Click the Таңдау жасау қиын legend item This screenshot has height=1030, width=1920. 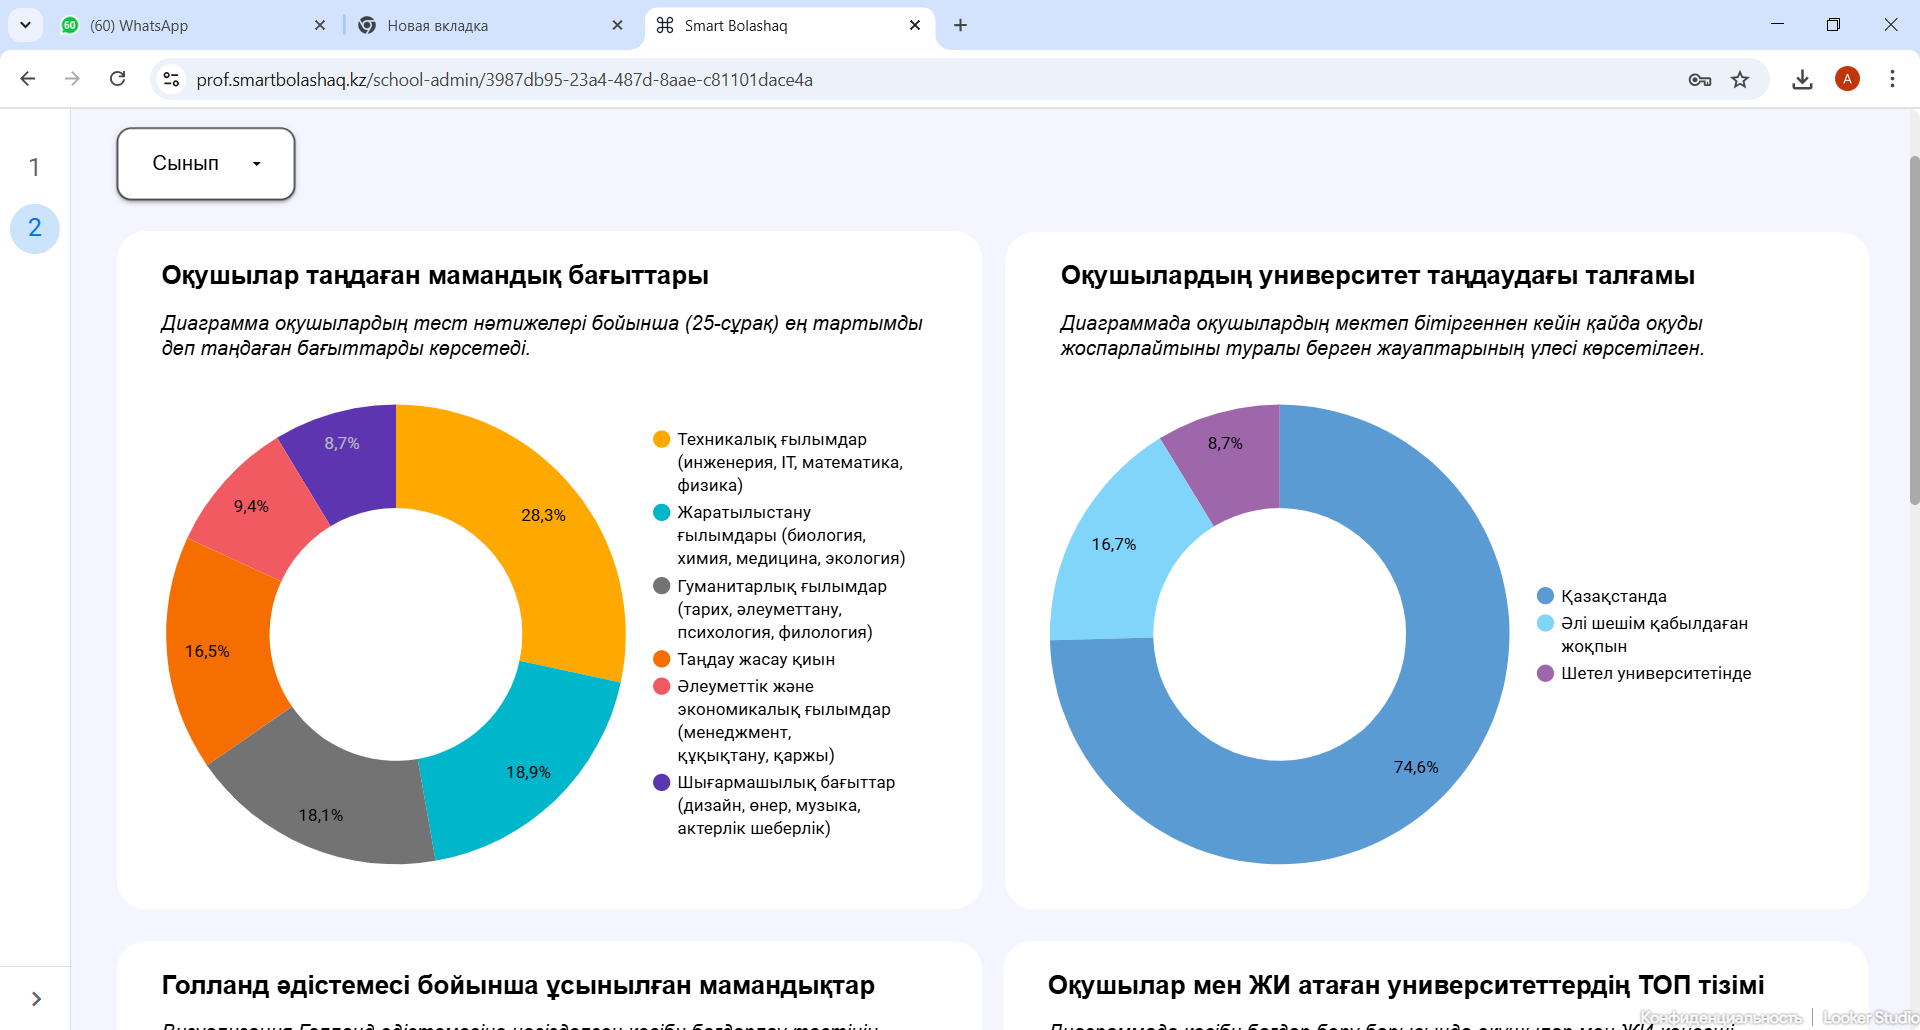tap(755, 659)
